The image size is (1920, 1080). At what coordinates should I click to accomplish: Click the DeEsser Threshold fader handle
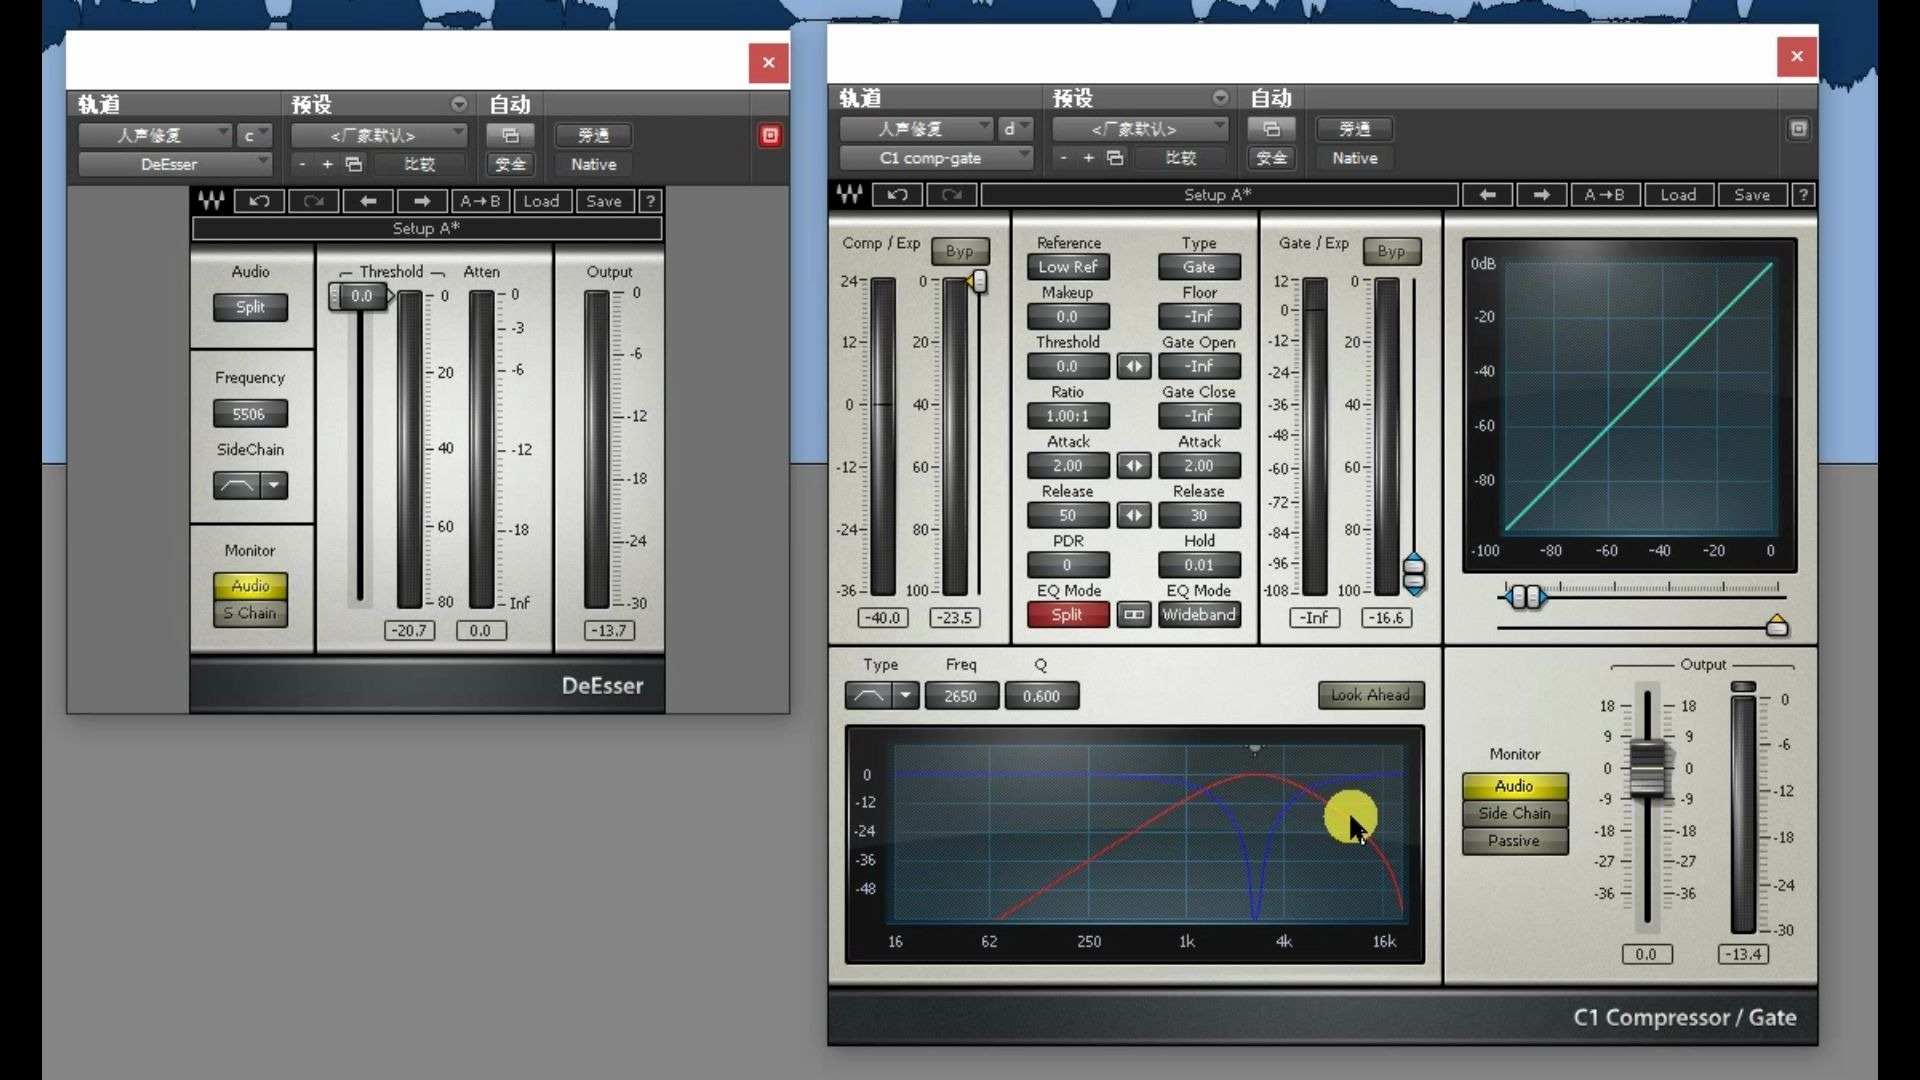[359, 296]
